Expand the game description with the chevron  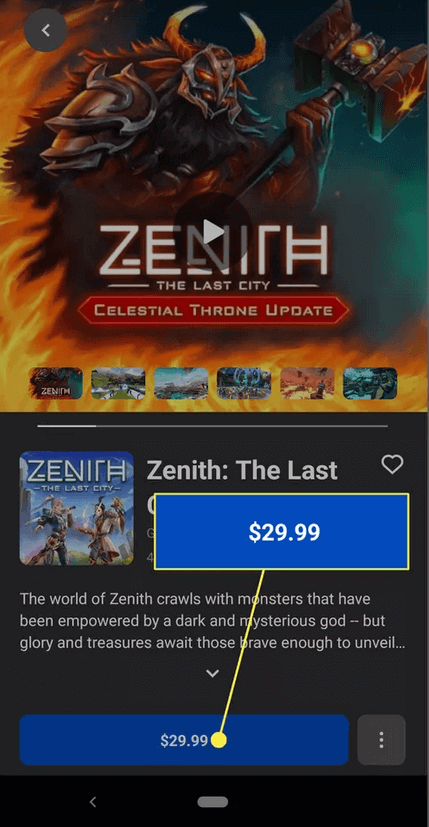[x=212, y=674]
